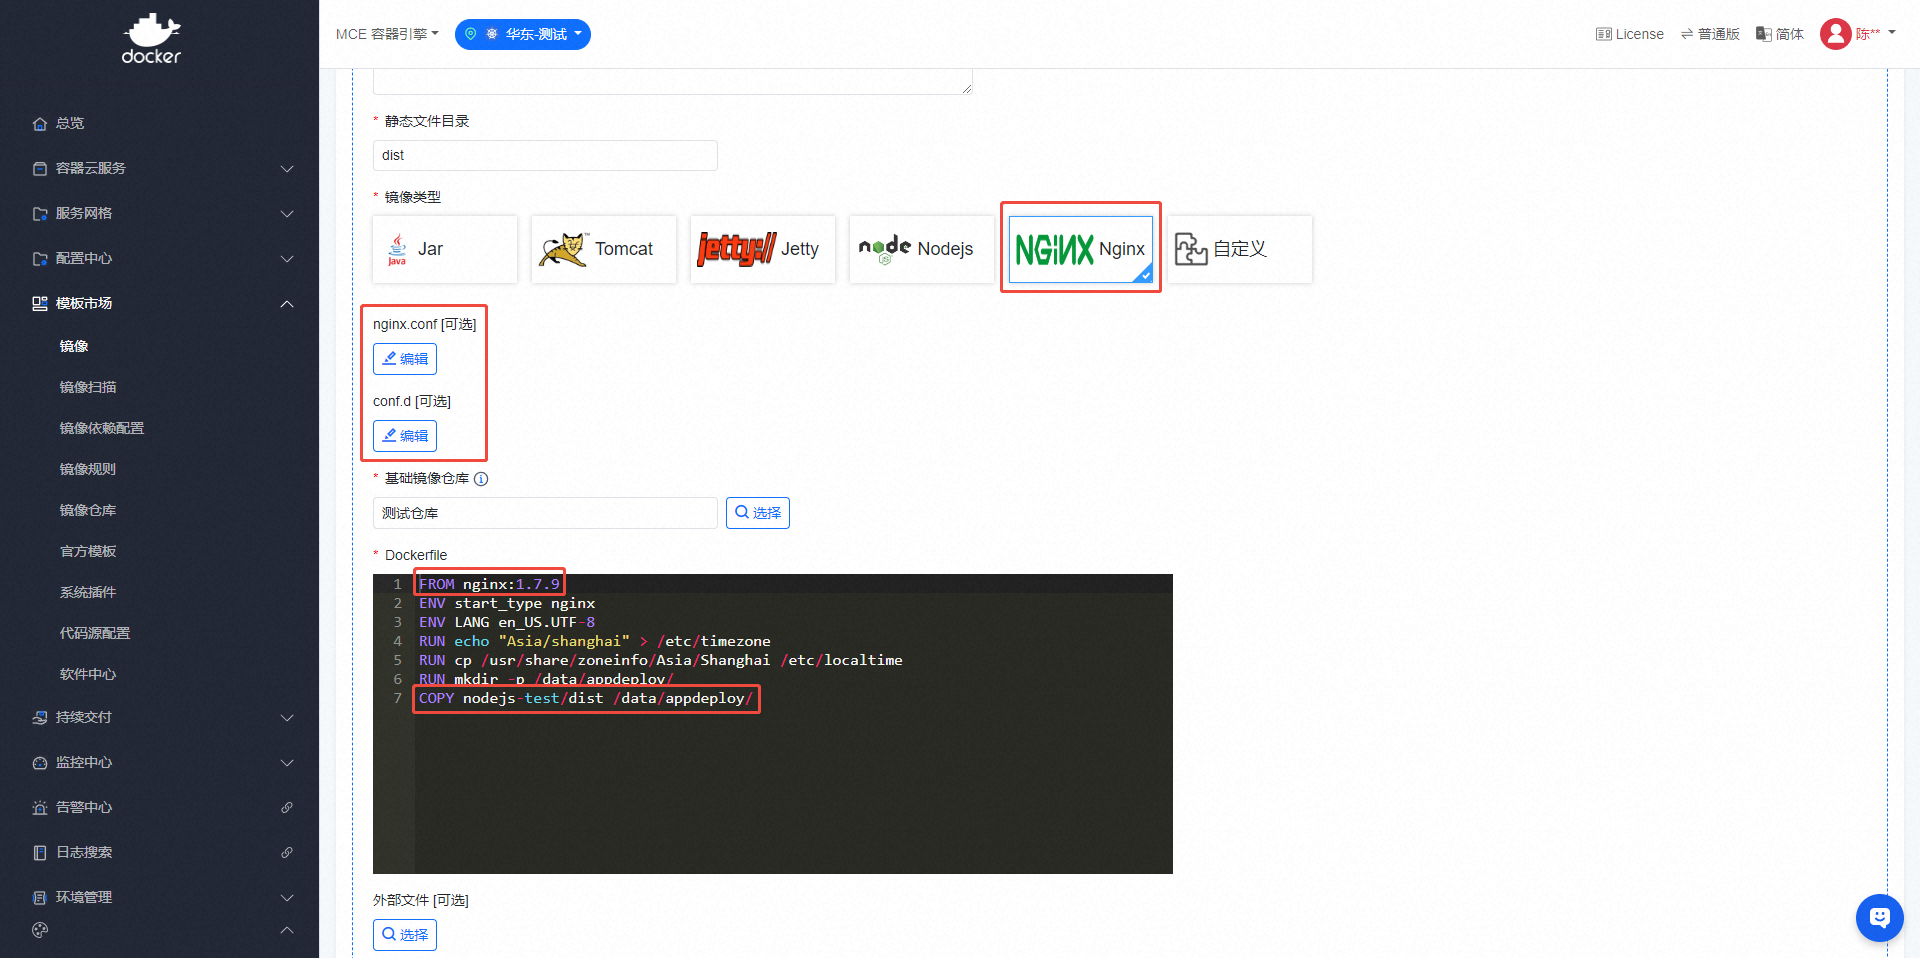The height and width of the screenshot is (958, 1920).
Task: Open the chat support bubble icon
Action: [1879, 917]
